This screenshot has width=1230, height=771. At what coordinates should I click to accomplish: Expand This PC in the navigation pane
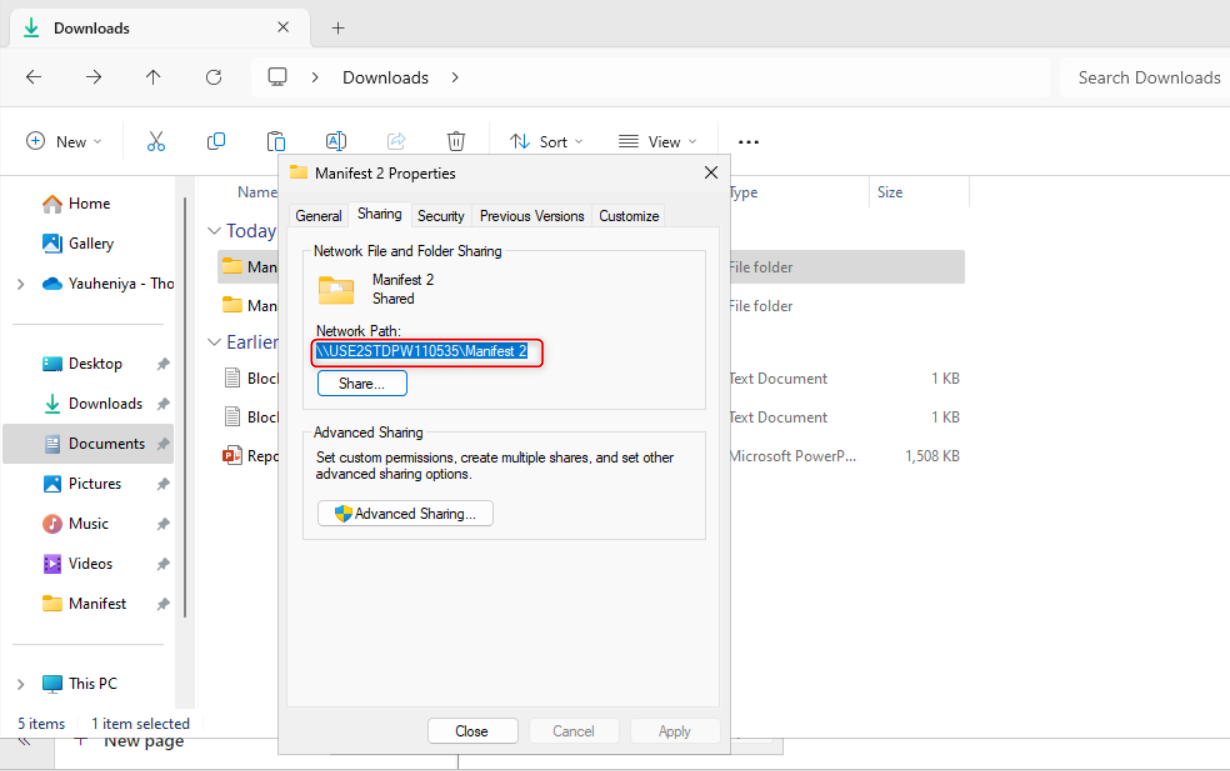[x=23, y=683]
